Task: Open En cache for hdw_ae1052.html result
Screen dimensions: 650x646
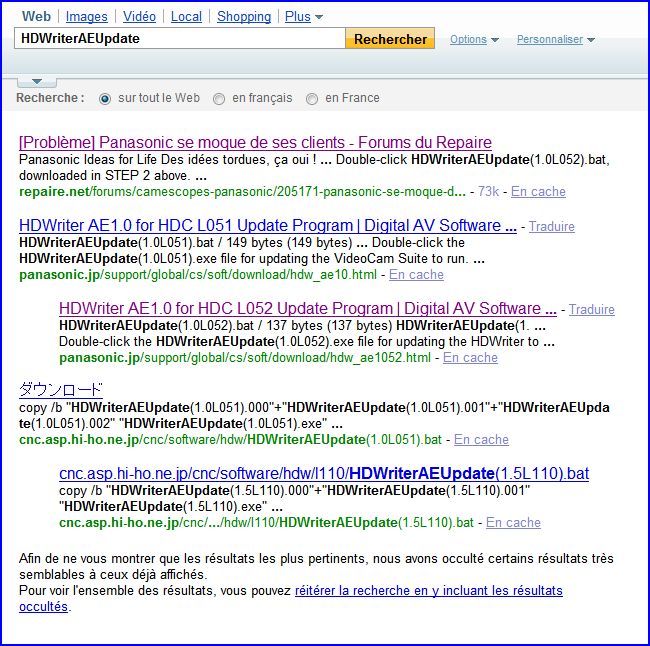Action: click(470, 357)
